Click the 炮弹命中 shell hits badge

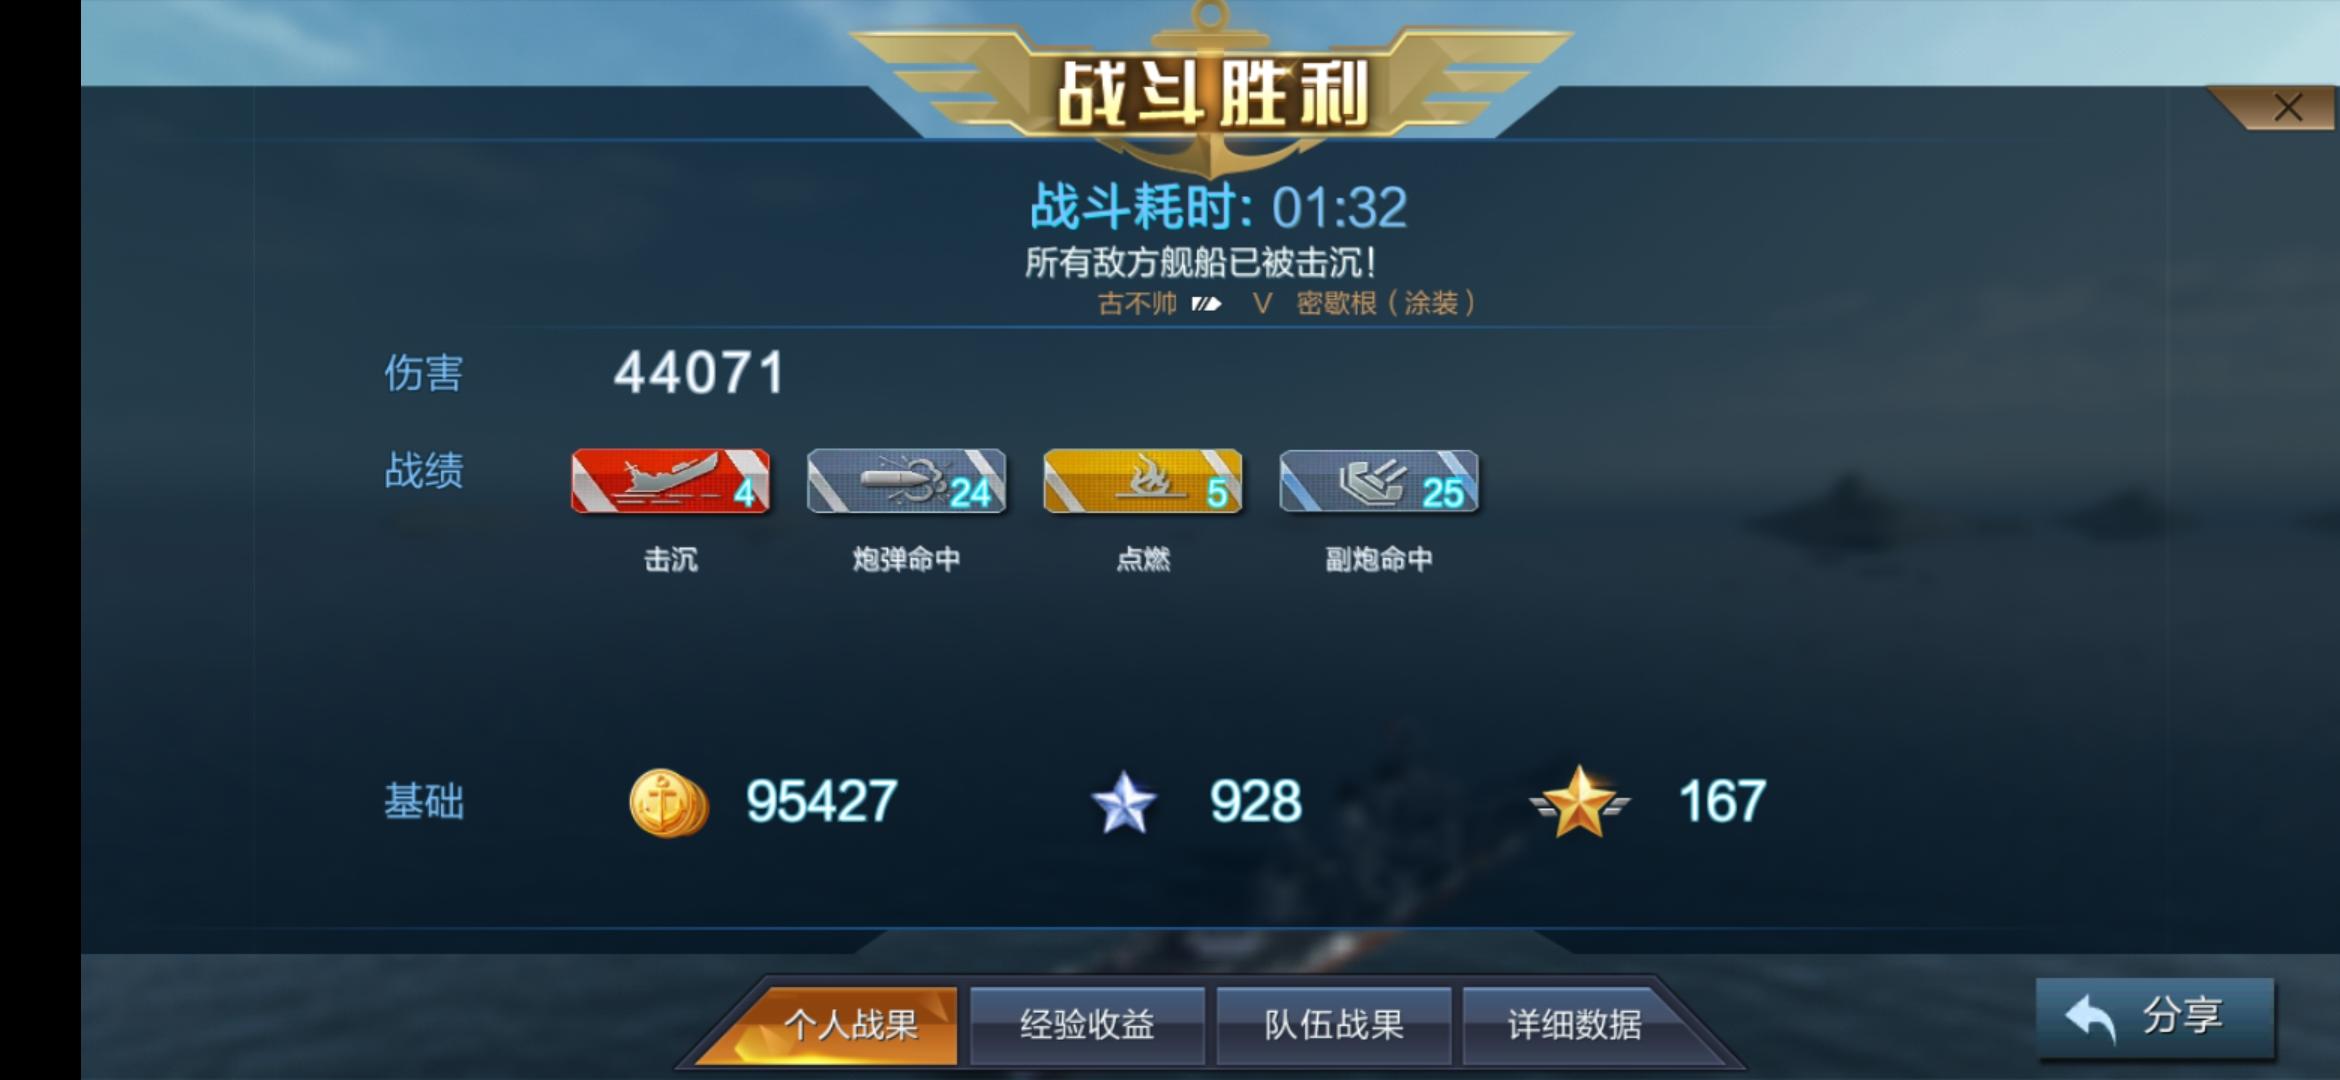906,481
